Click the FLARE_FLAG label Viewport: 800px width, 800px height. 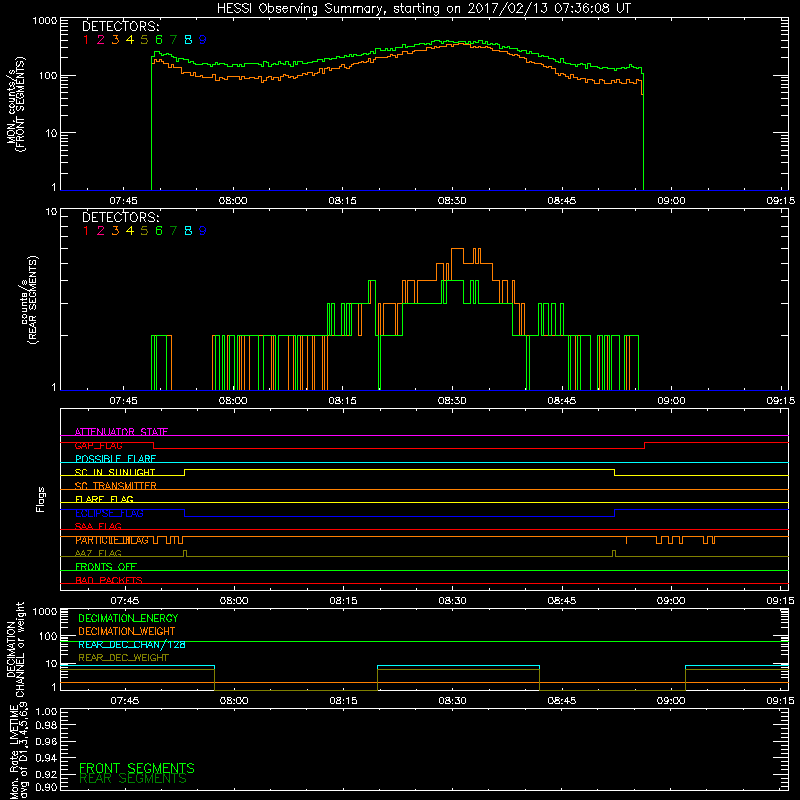click(x=104, y=499)
